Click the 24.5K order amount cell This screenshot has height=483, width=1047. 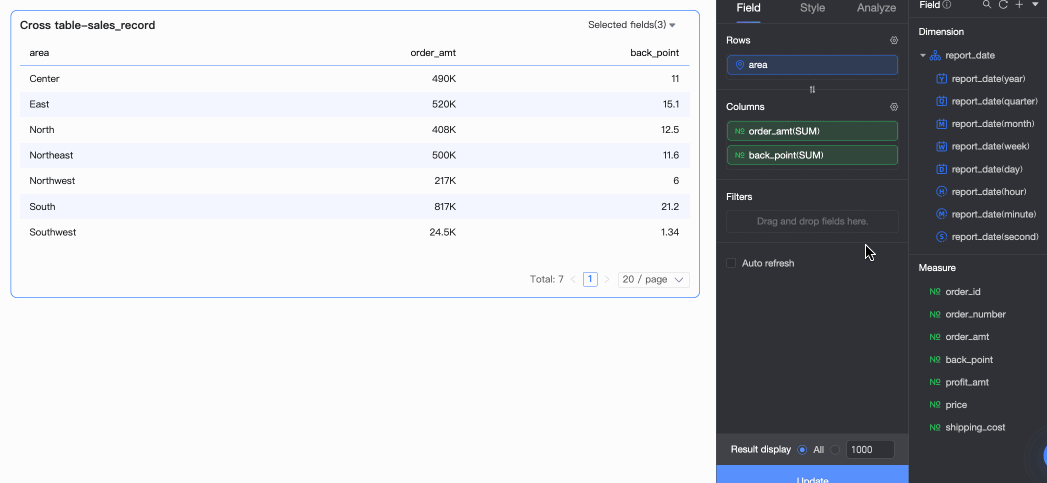[443, 232]
